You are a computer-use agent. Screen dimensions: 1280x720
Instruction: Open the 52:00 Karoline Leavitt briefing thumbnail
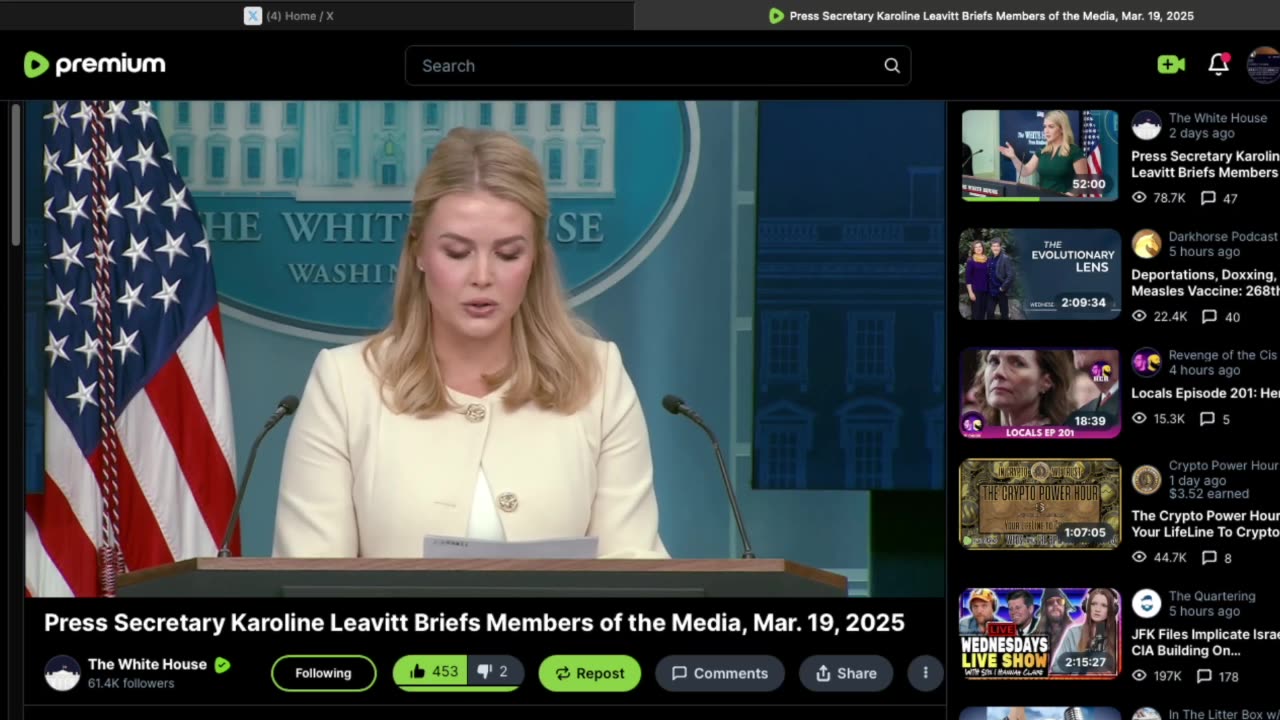coord(1040,155)
